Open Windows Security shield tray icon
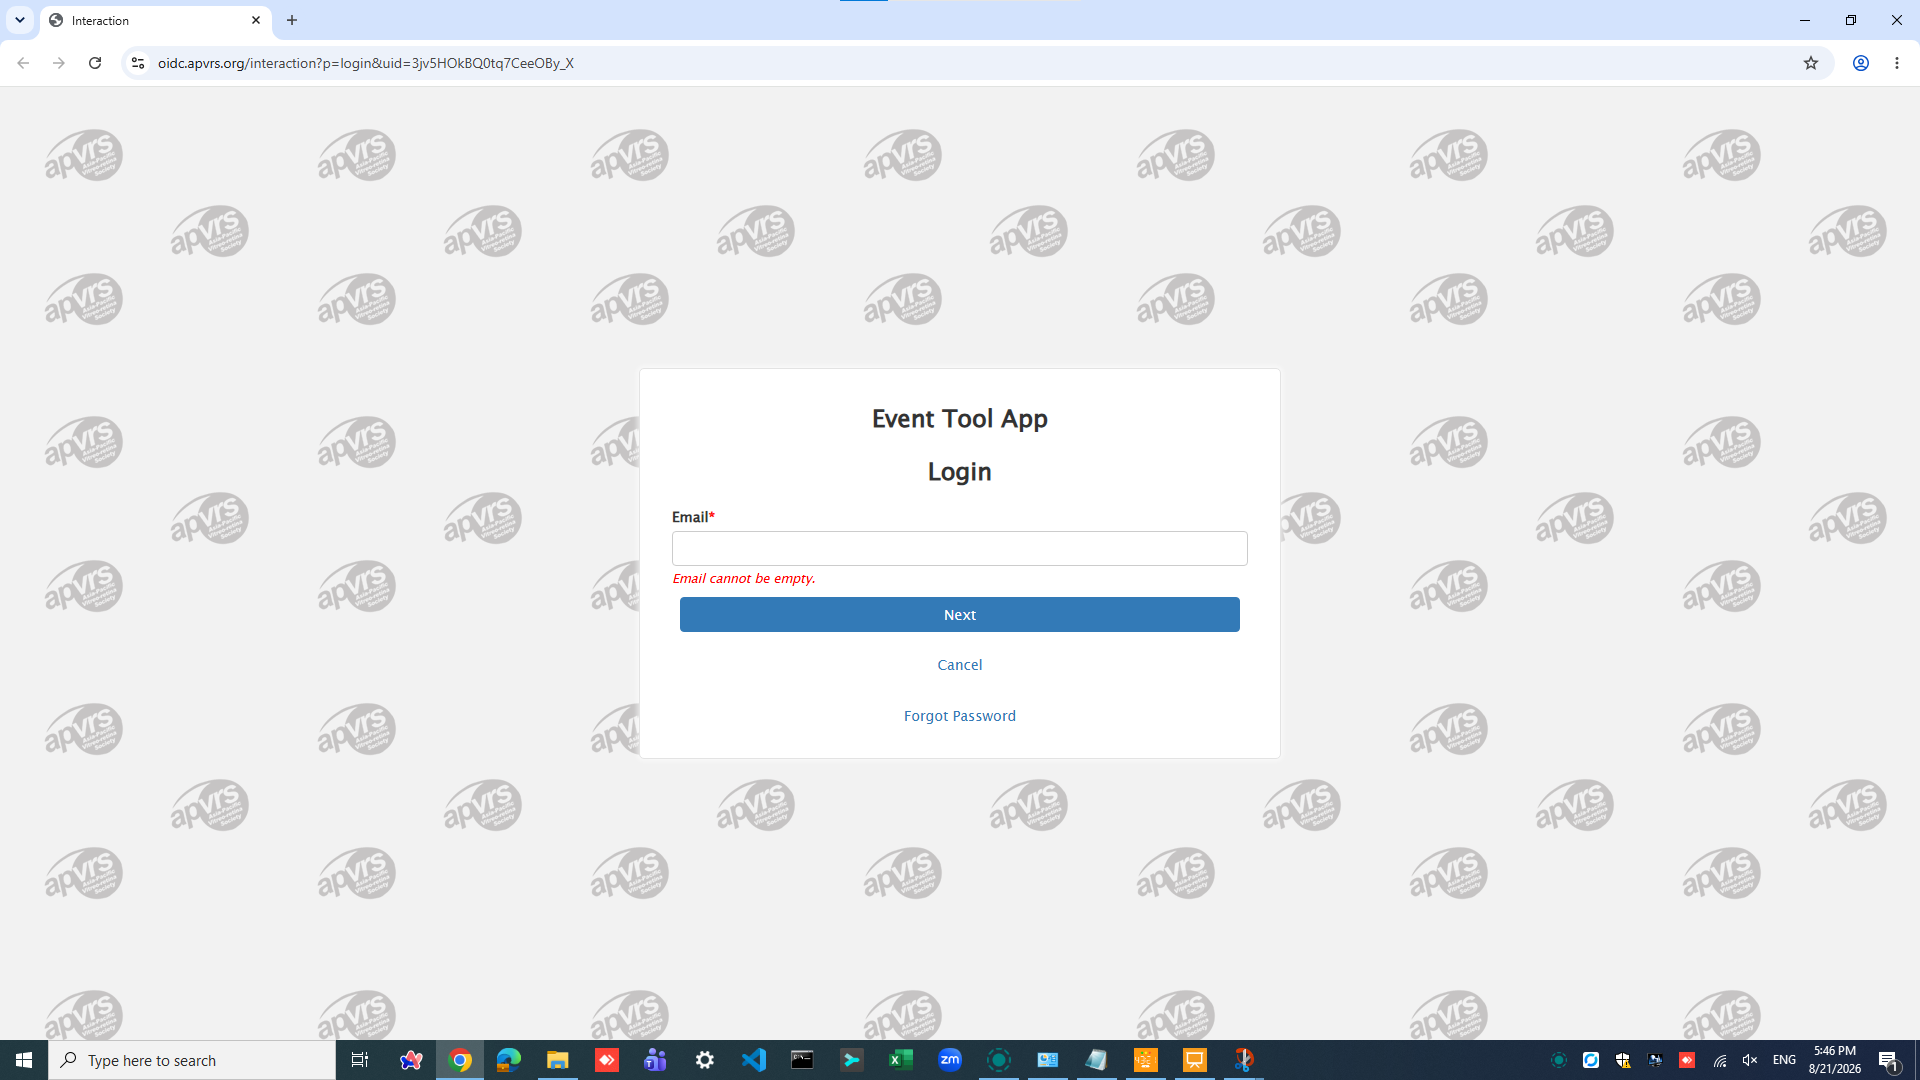This screenshot has width=1920, height=1080. 1623,1060
